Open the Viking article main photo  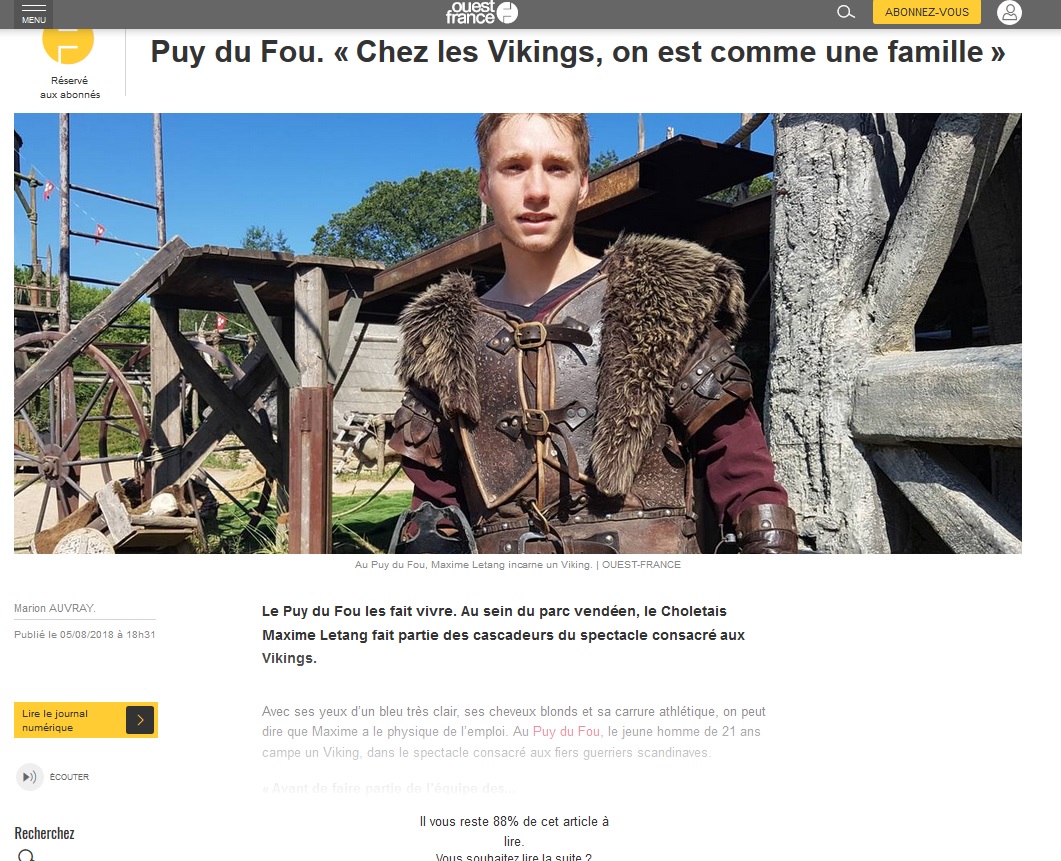[x=518, y=333]
